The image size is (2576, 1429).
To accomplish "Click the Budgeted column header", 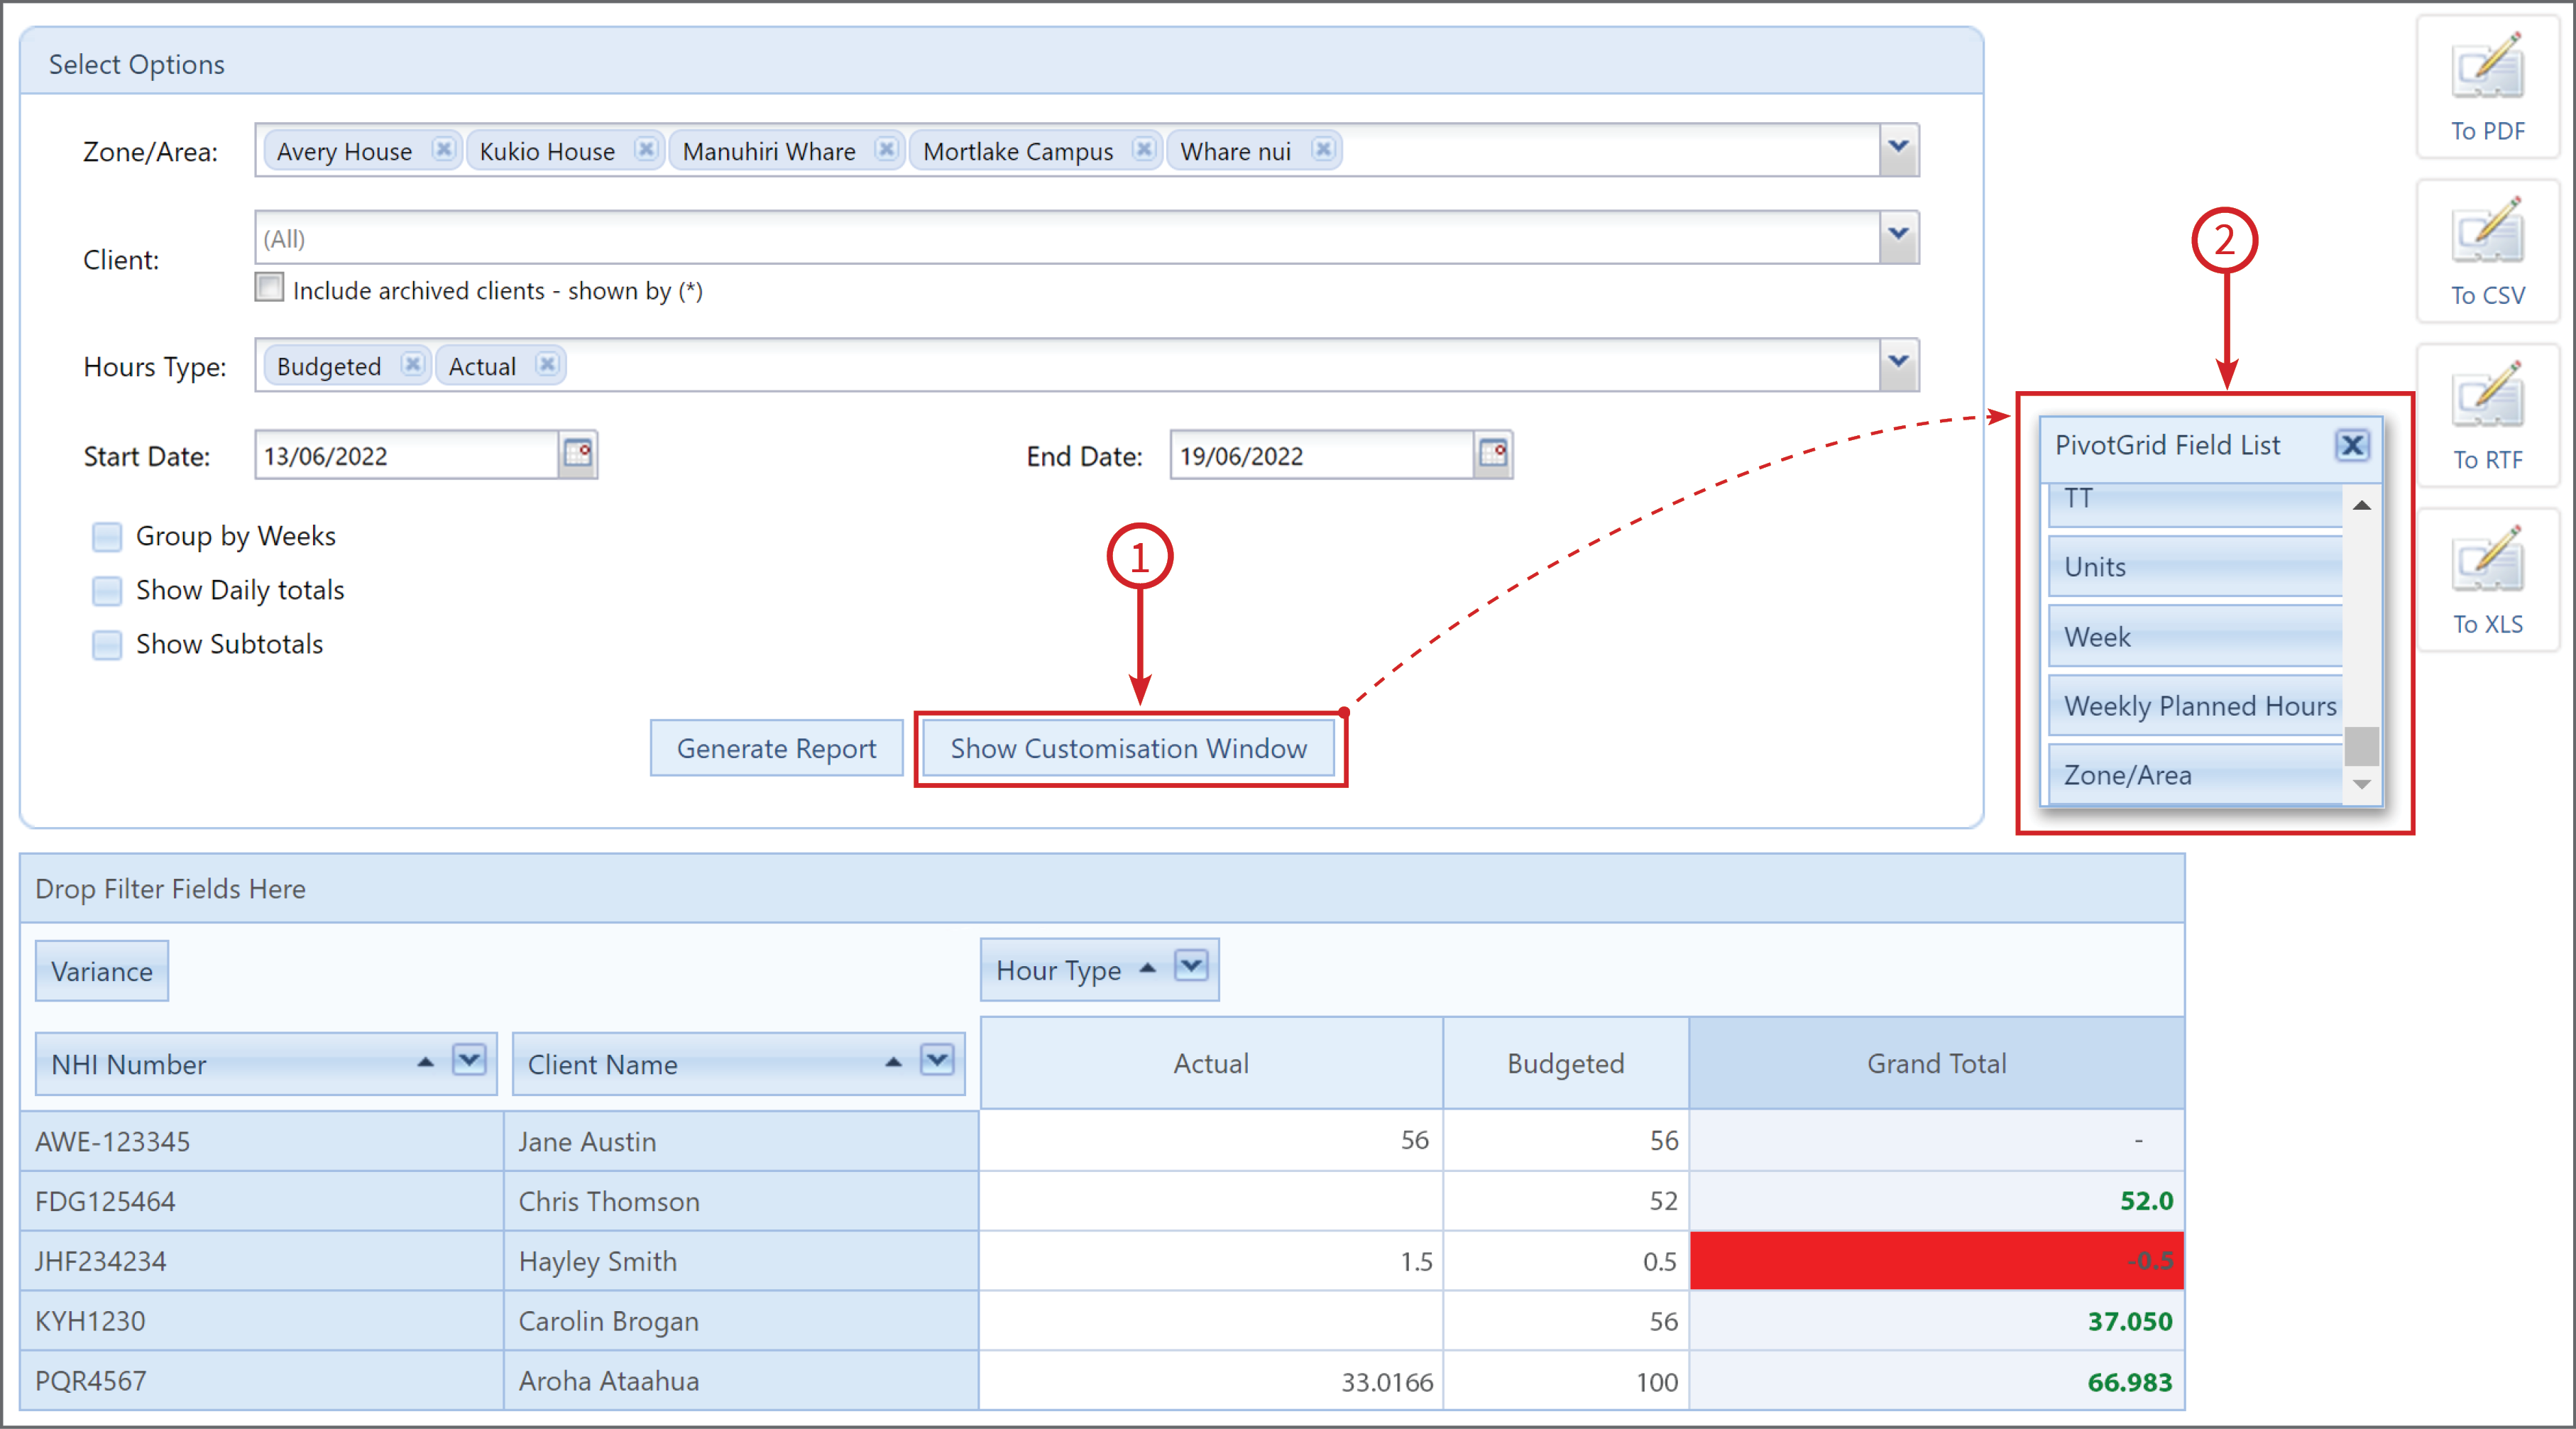I will 1566,1063.
